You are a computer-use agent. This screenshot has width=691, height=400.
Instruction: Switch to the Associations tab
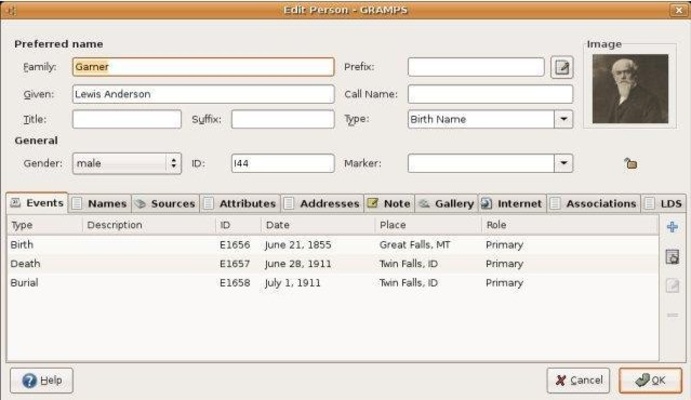point(600,203)
